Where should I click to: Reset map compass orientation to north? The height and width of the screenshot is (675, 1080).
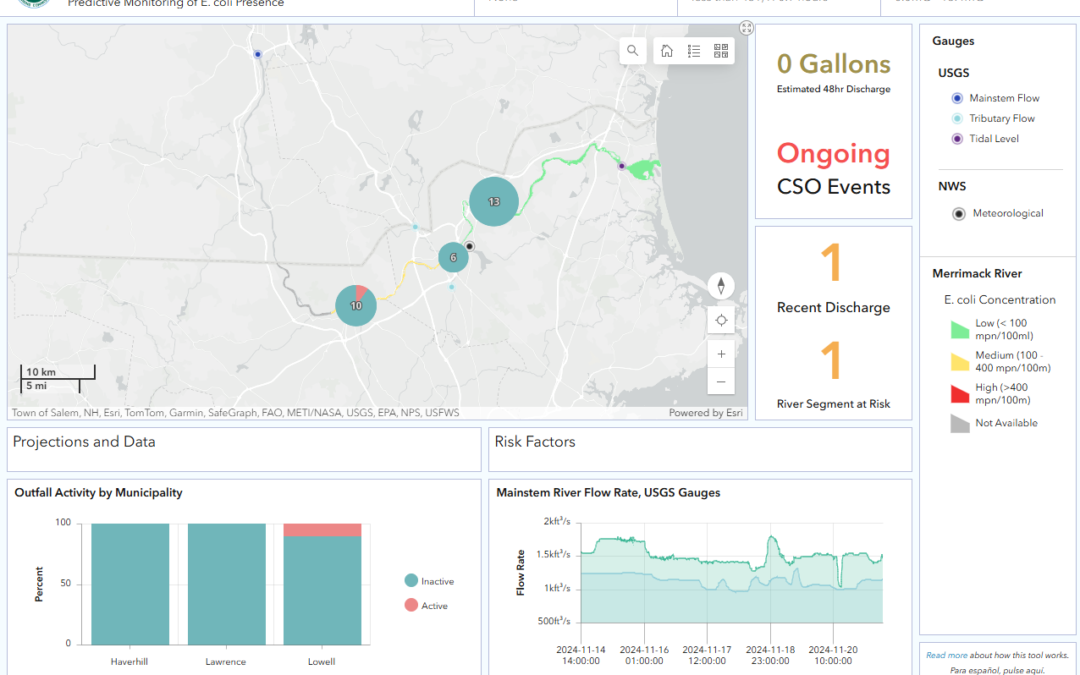[720, 286]
